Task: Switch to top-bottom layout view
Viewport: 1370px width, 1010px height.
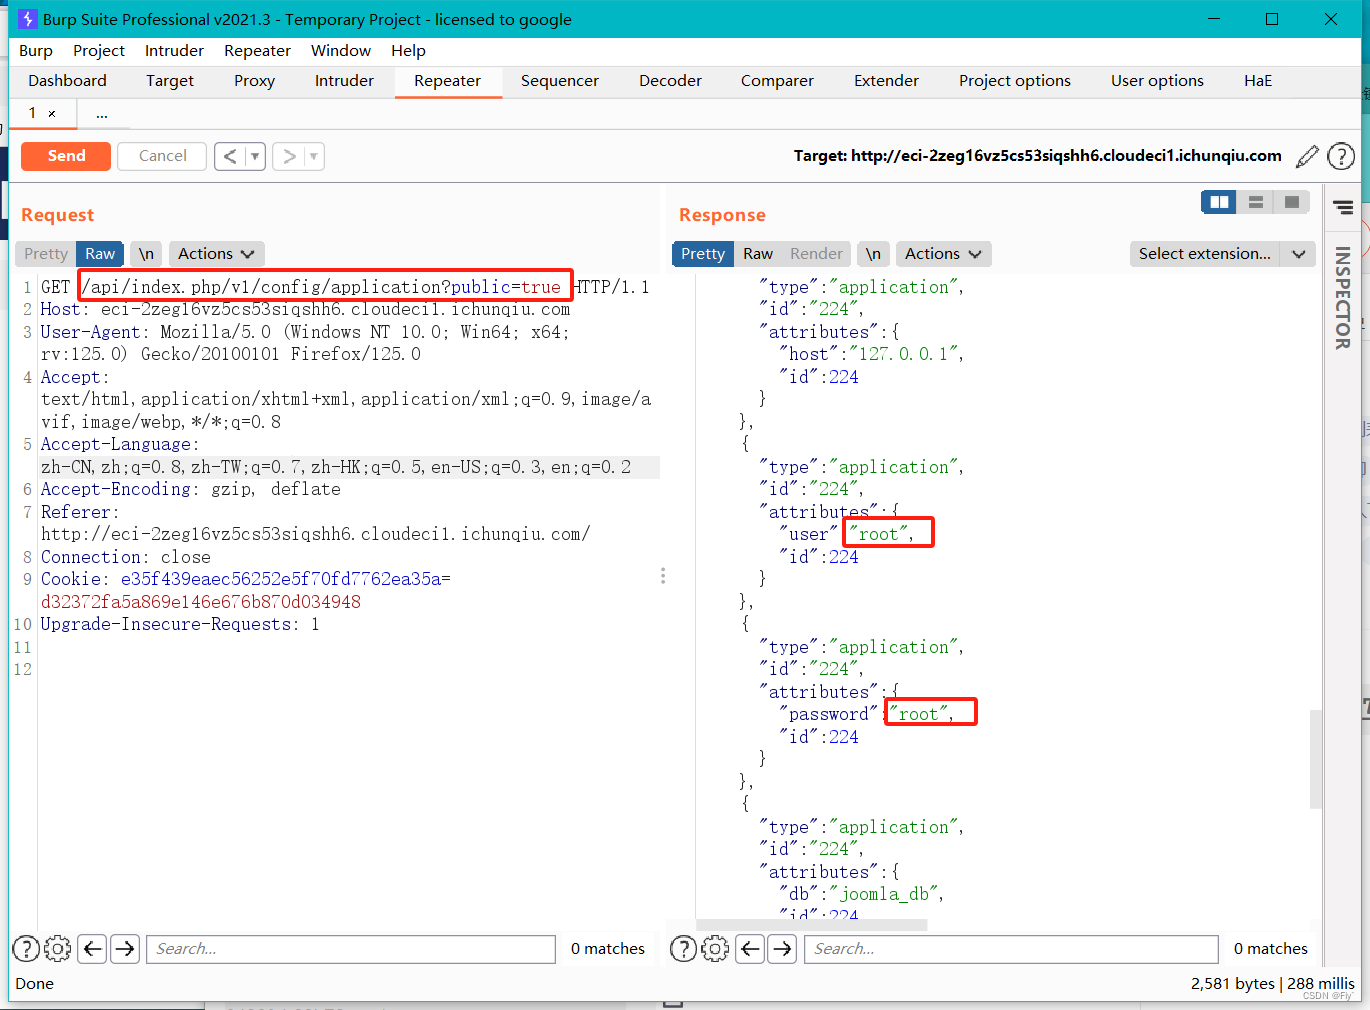Action: pyautogui.click(x=1256, y=202)
